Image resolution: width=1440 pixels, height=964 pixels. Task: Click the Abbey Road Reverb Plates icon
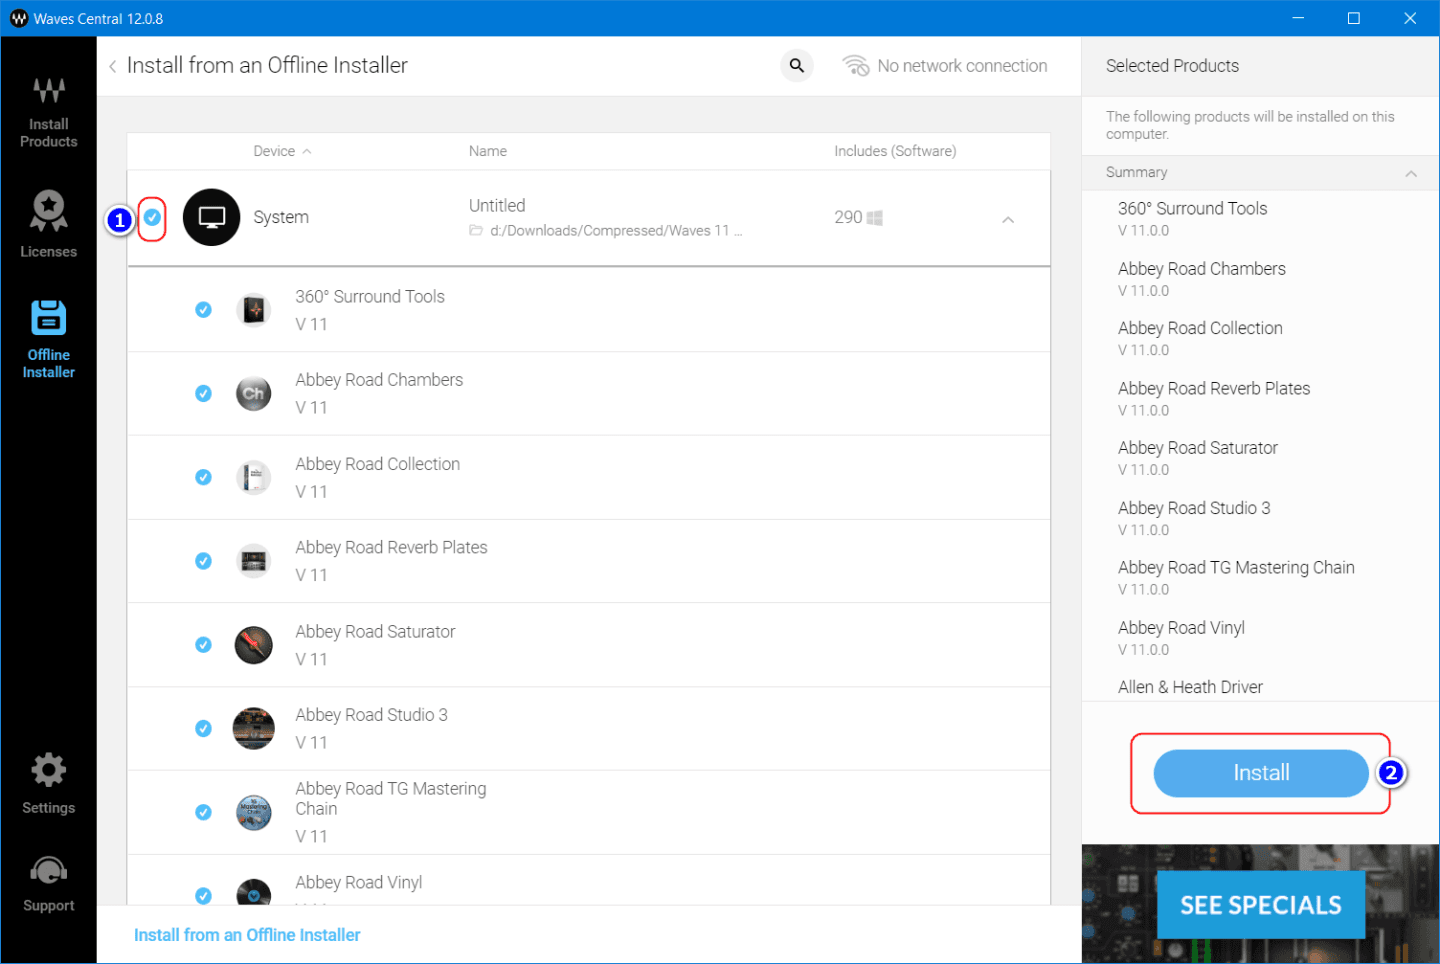[x=254, y=561]
